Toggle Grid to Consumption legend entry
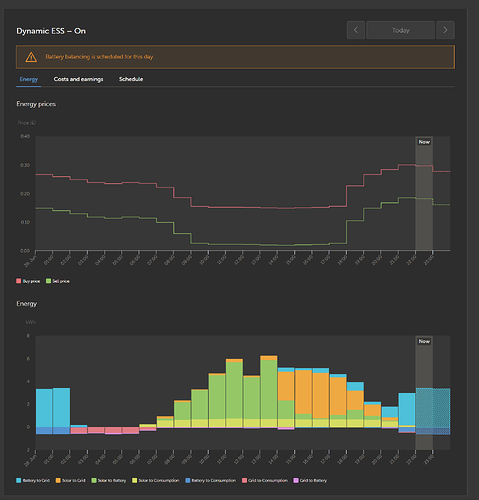 pyautogui.click(x=265, y=480)
